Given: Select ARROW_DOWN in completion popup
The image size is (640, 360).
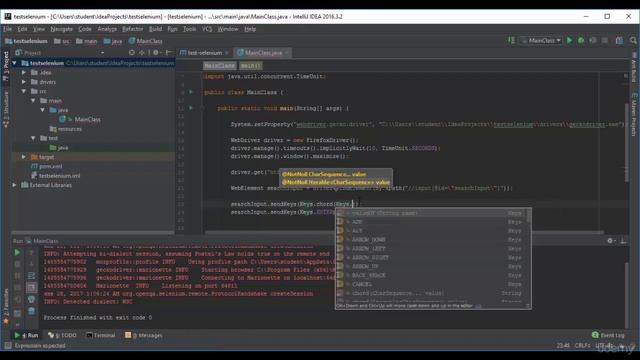Looking at the screenshot, I should (431, 240).
